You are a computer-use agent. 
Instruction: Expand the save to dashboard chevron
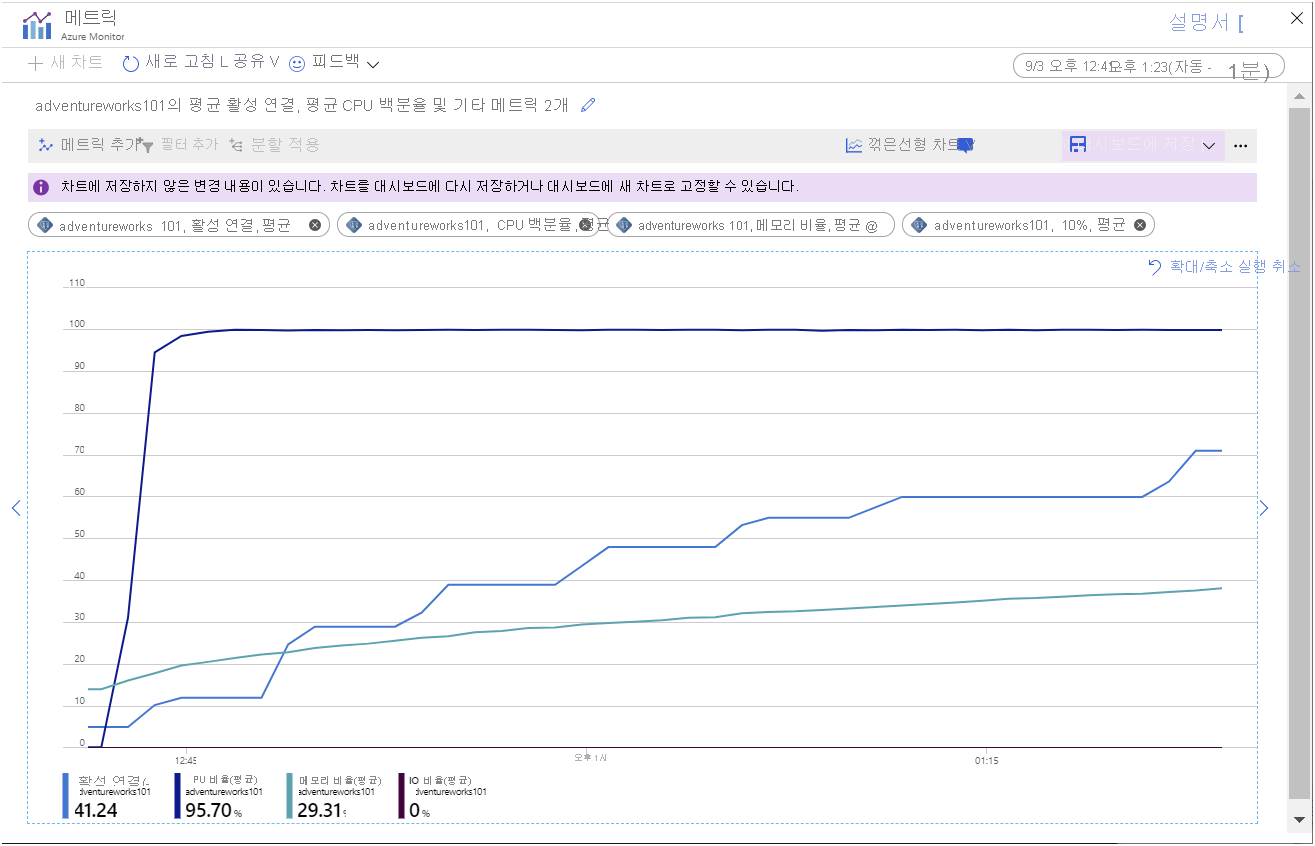pyautogui.click(x=1209, y=146)
